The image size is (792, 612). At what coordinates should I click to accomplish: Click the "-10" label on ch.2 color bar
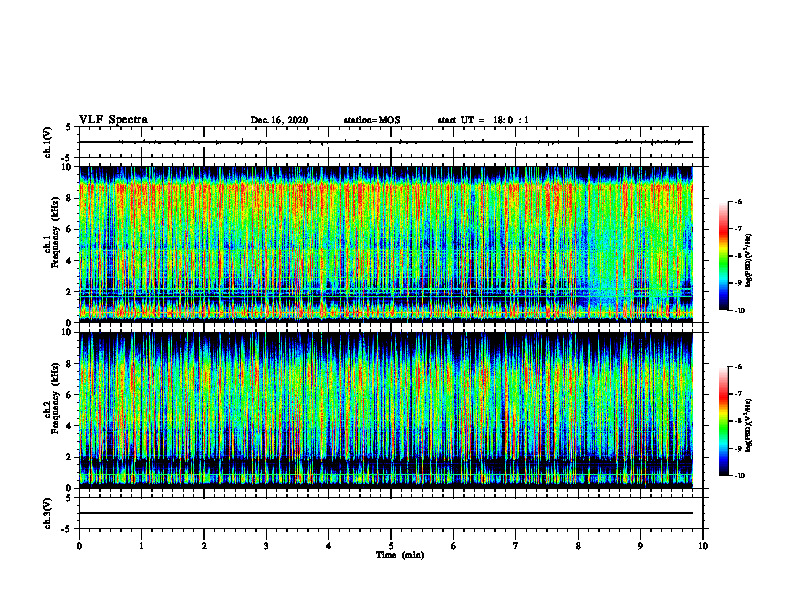pos(739,476)
